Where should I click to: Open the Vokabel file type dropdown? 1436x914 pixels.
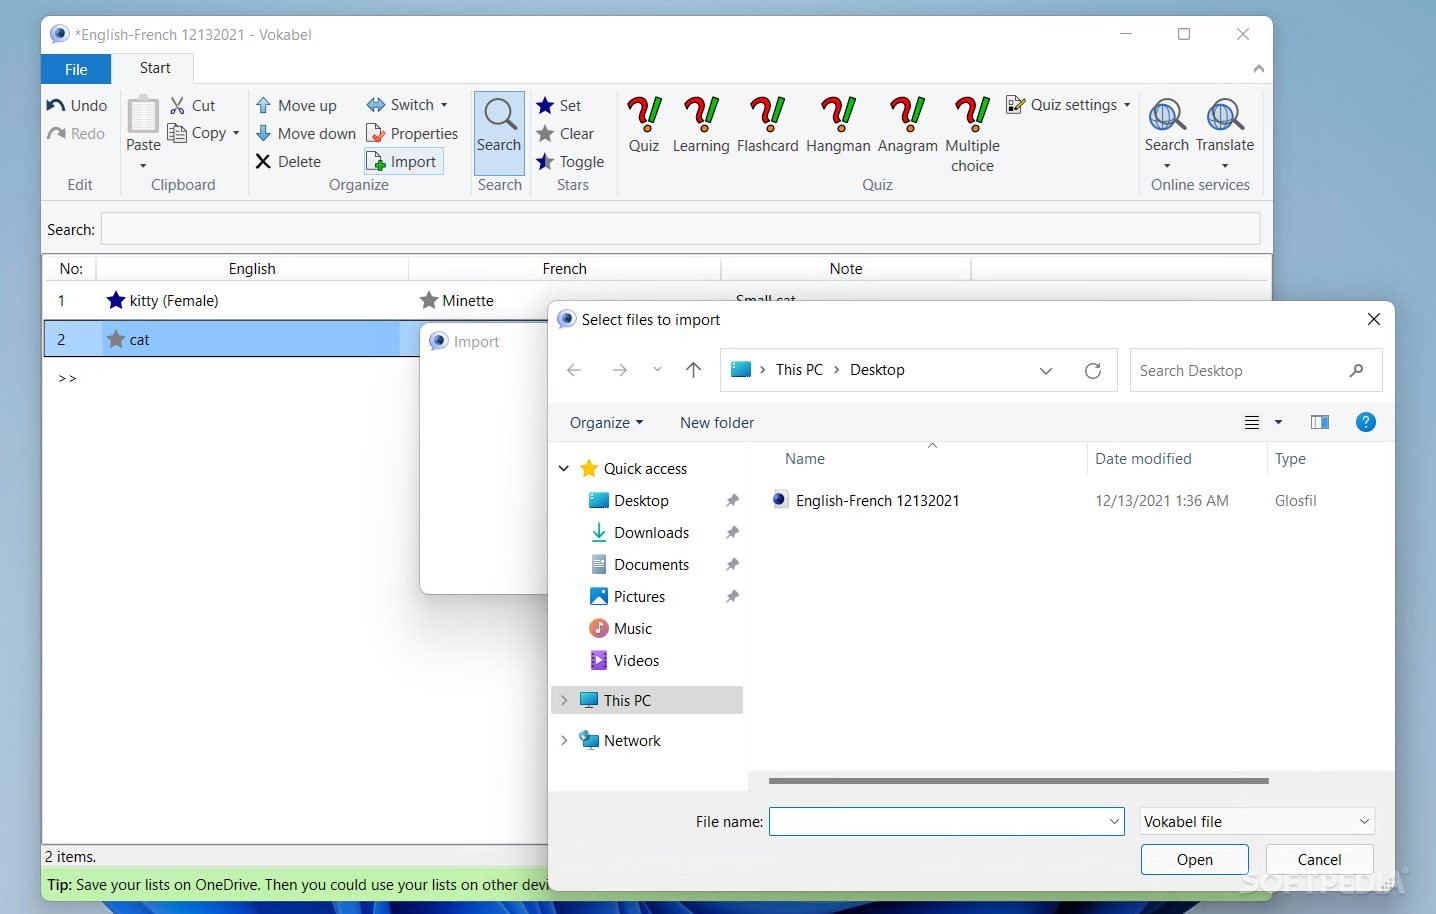pos(1258,821)
